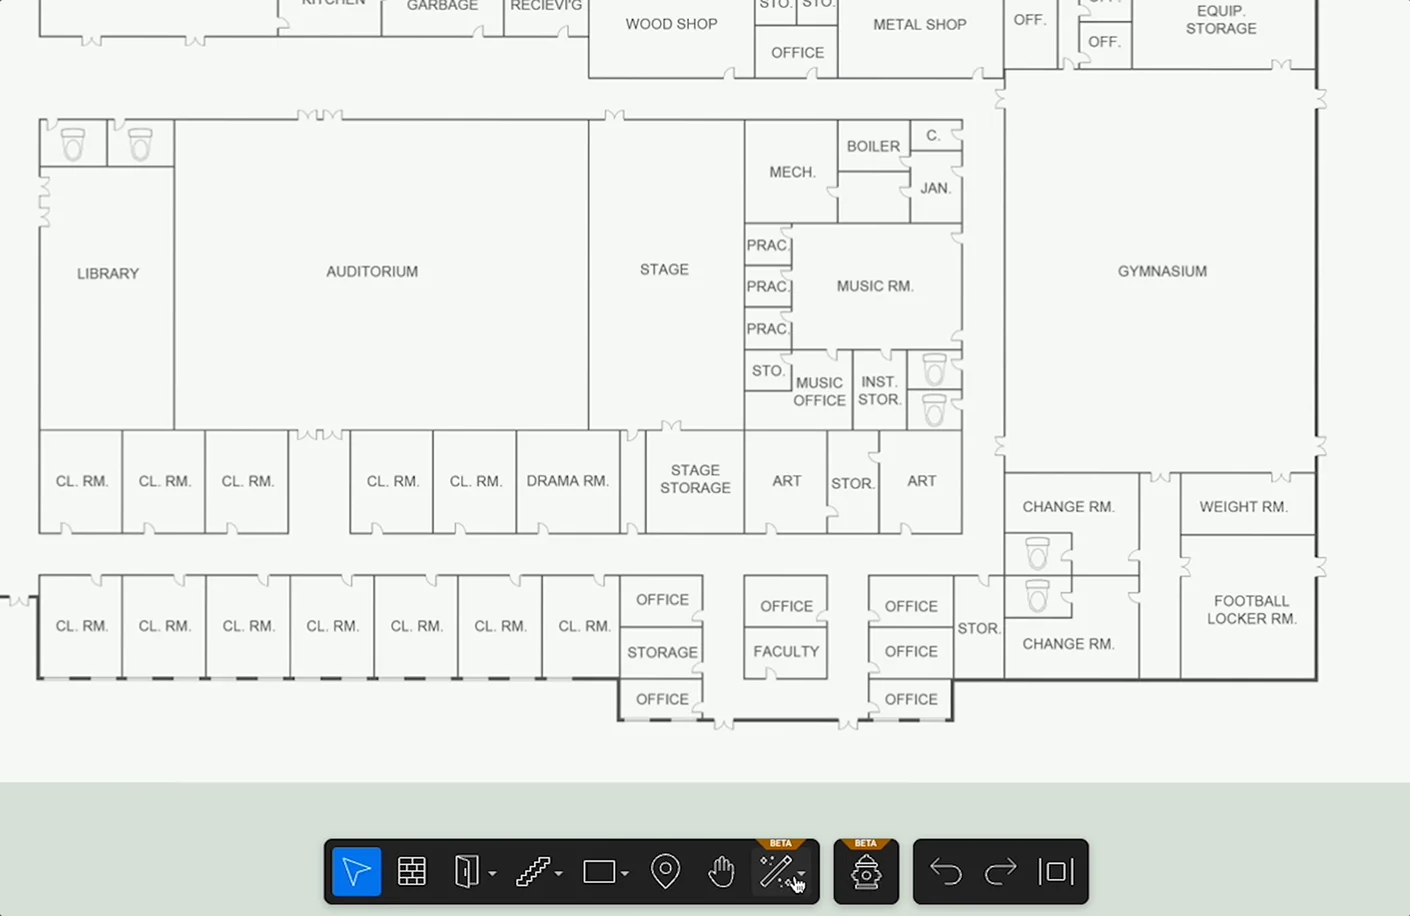Click the fit-to-screen icon
This screenshot has width=1410, height=916.
pyautogui.click(x=1056, y=872)
